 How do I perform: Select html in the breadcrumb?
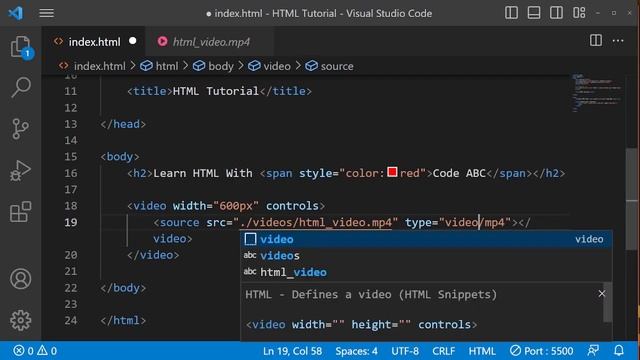(x=167, y=66)
